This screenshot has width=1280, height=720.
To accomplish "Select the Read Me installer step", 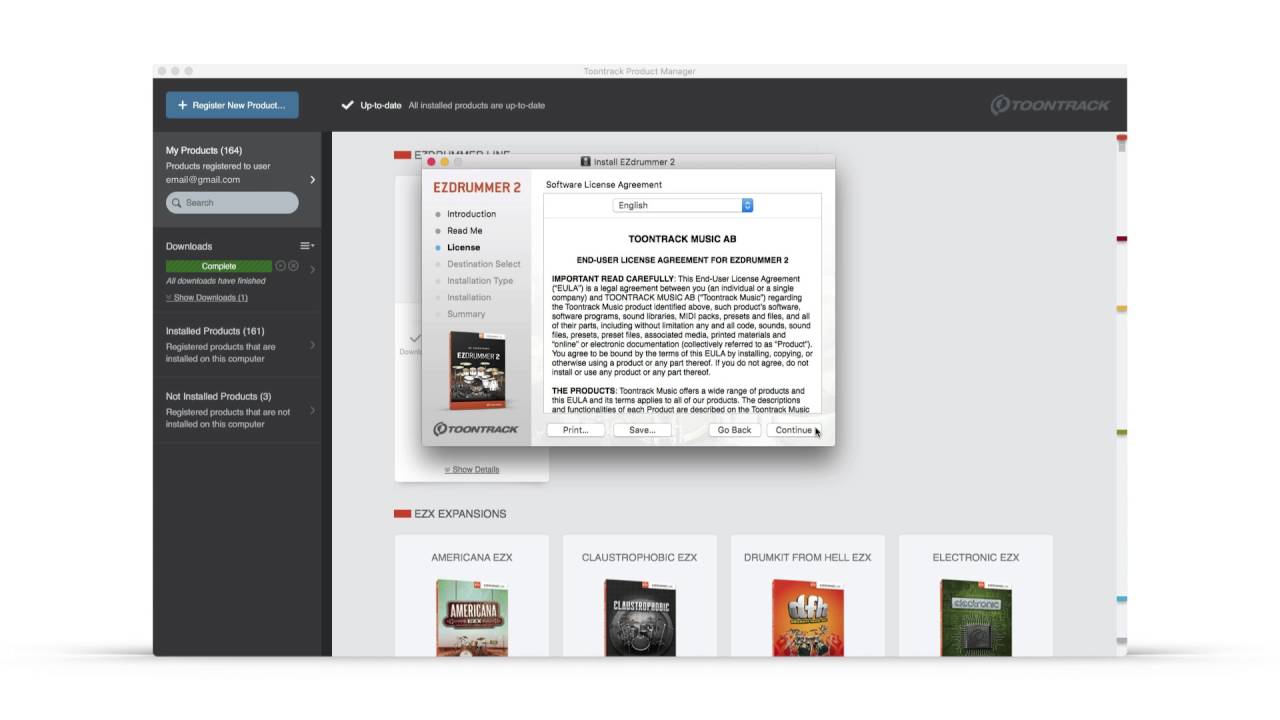I will click(464, 231).
